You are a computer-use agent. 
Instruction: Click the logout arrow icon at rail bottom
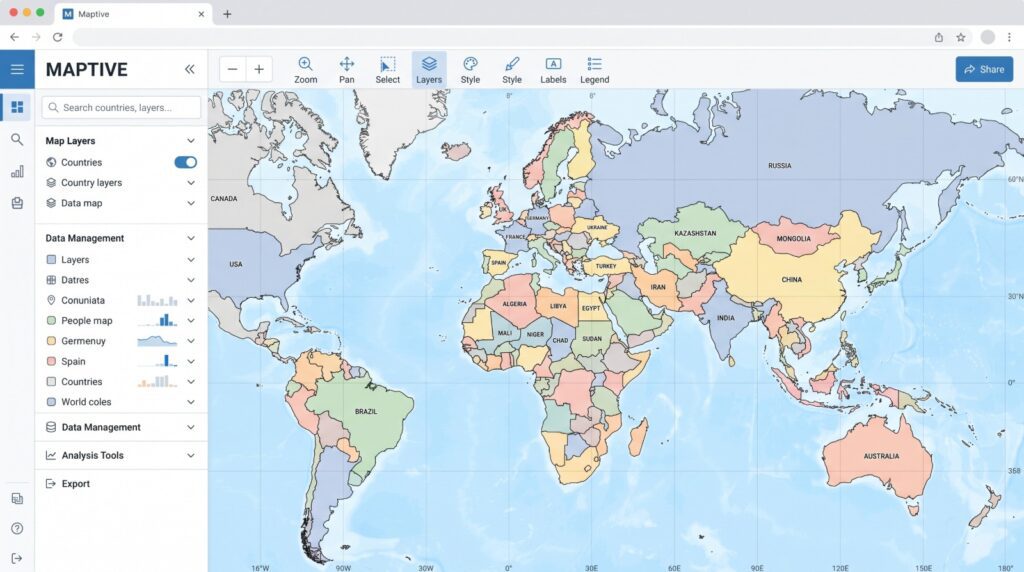coord(17,558)
